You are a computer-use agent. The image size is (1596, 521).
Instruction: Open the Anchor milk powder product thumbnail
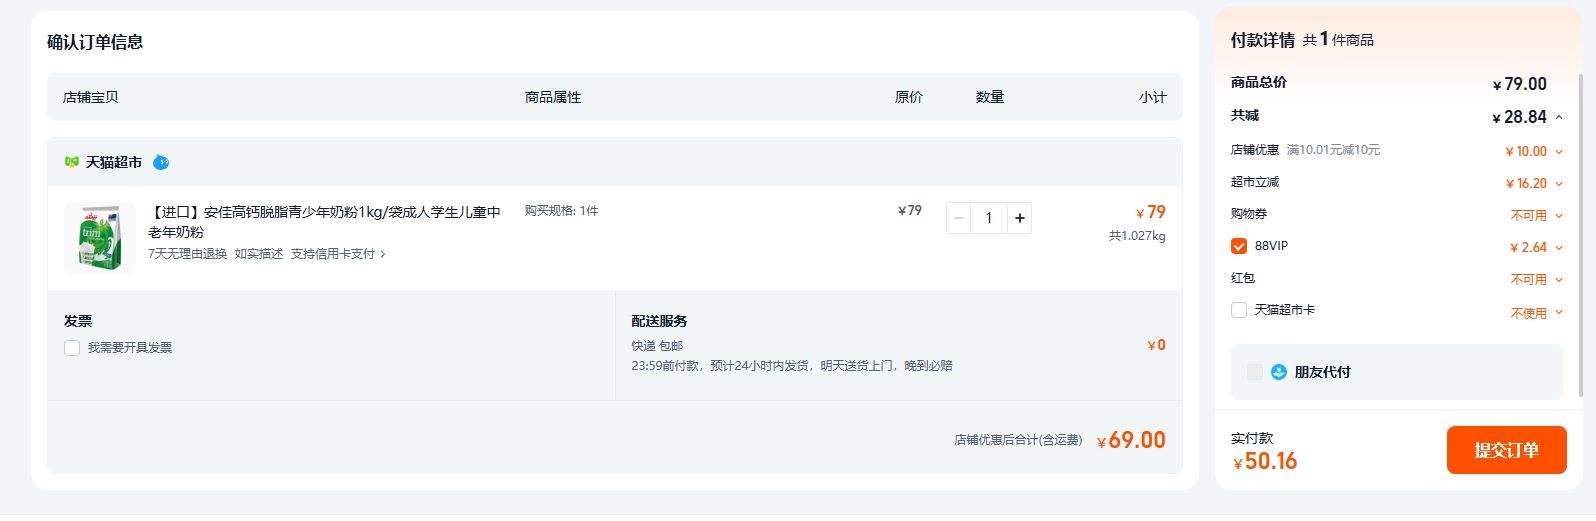coord(100,238)
